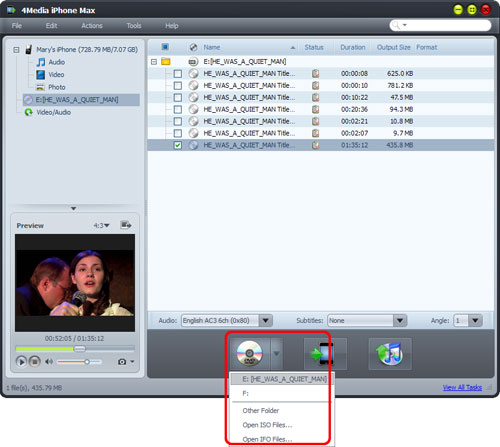The height and width of the screenshot is (447, 500).
Task: Select the Video node in device tree
Action: pyautogui.click(x=56, y=75)
